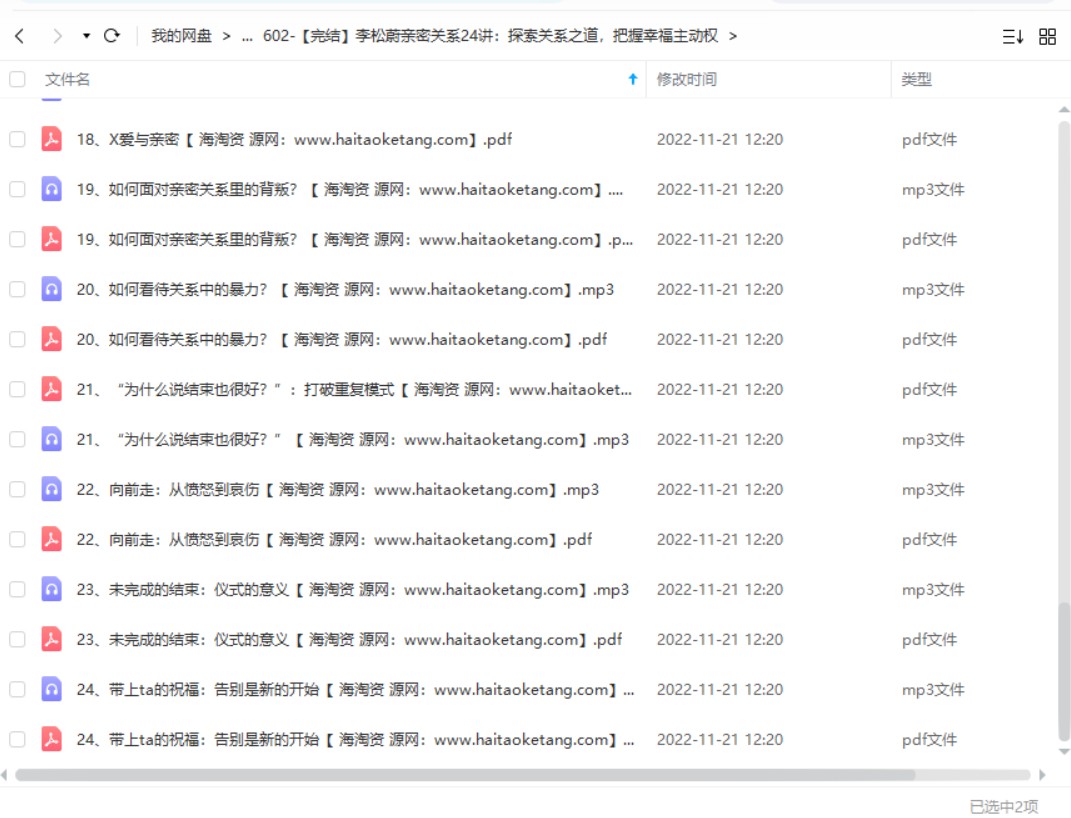The image size is (1071, 818).
Task: Go forward with the right arrow
Action: click(57, 36)
